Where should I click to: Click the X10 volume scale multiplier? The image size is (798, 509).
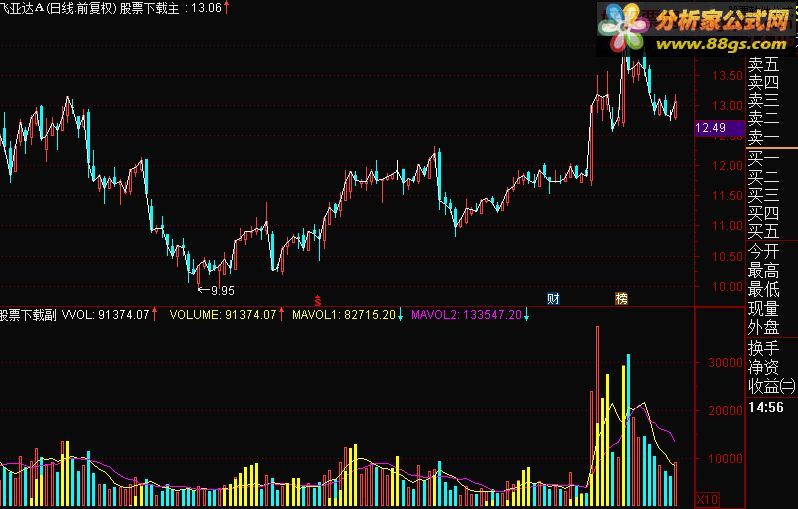tap(707, 500)
